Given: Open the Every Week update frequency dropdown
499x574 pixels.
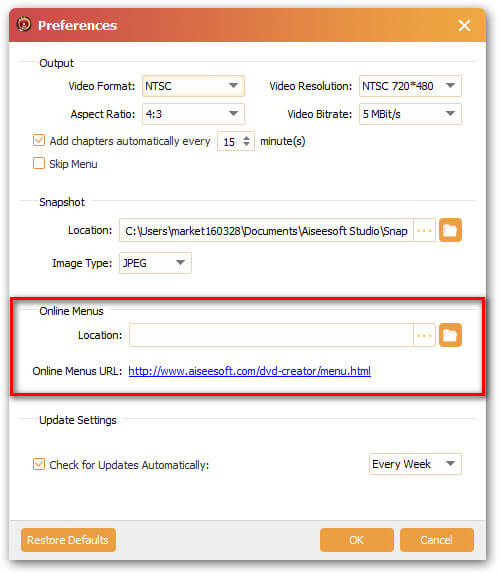Looking at the screenshot, I should coord(415,464).
